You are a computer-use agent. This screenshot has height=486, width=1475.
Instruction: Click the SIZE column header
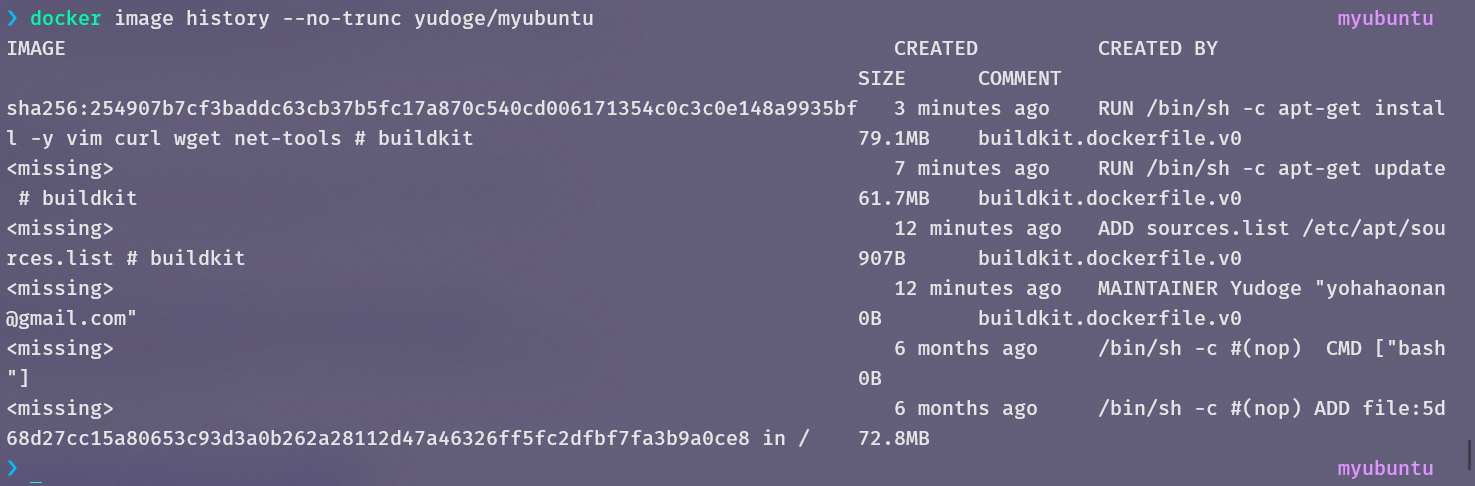coord(881,78)
